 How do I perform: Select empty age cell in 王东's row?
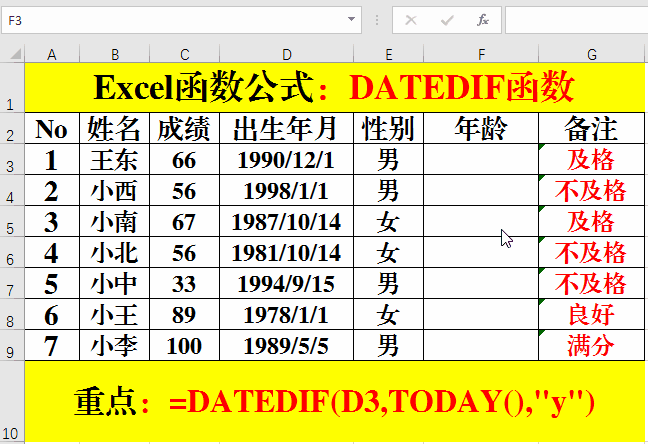[481, 159]
